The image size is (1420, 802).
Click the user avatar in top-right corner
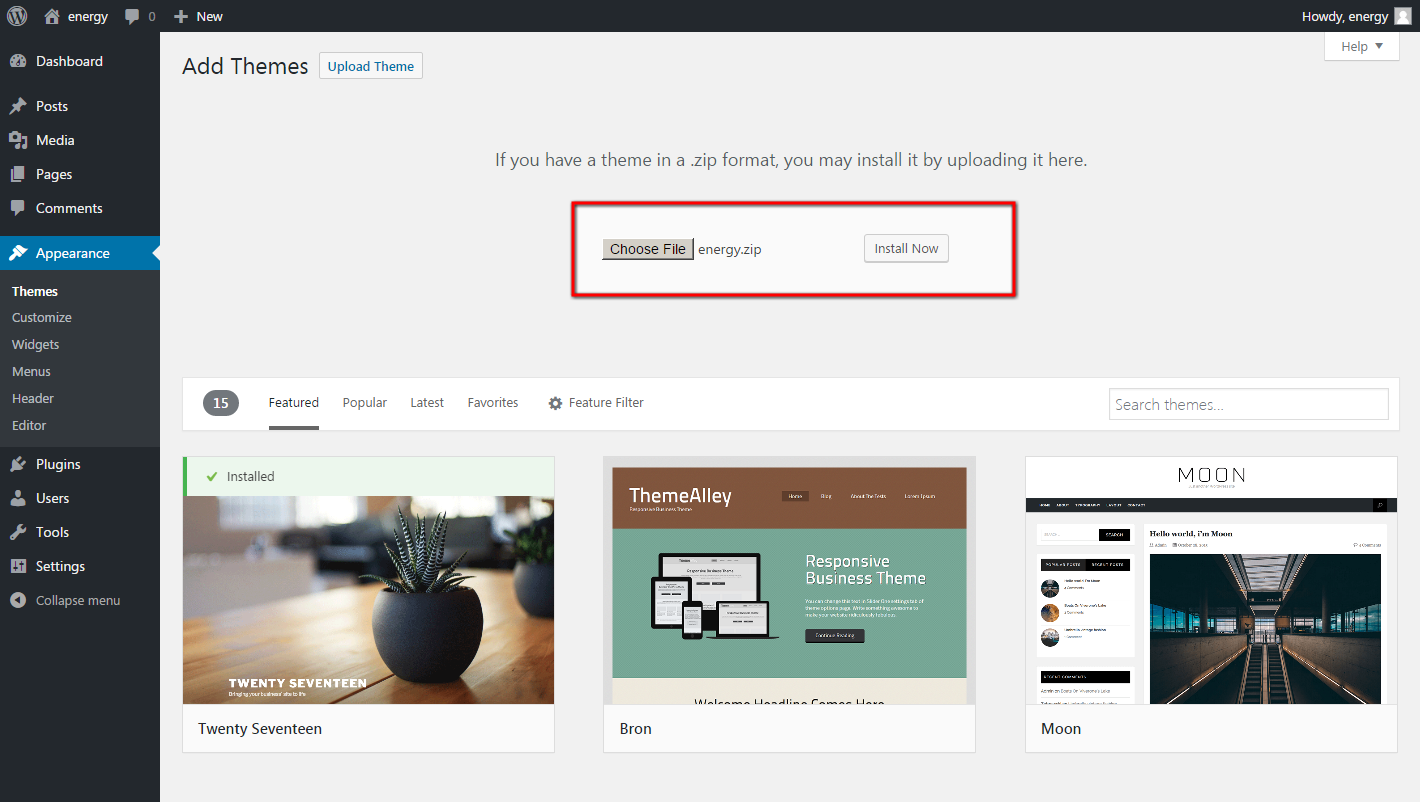click(1403, 16)
